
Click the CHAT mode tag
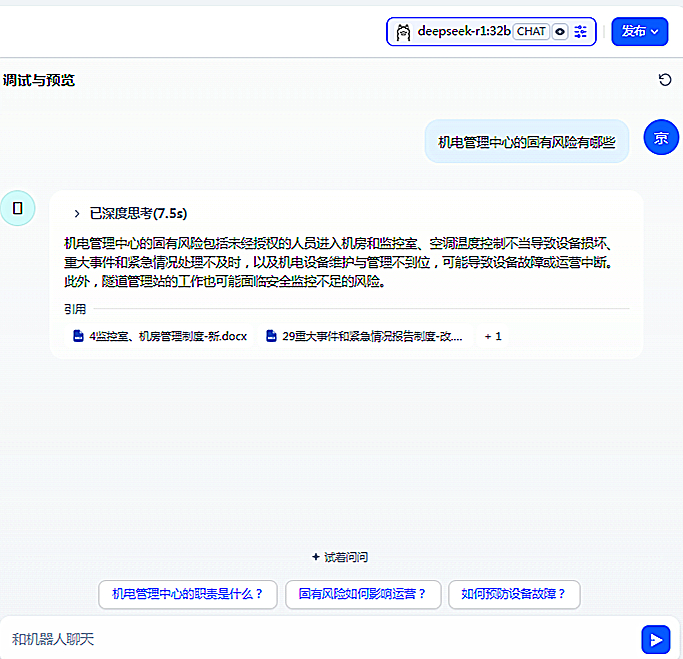tap(531, 32)
